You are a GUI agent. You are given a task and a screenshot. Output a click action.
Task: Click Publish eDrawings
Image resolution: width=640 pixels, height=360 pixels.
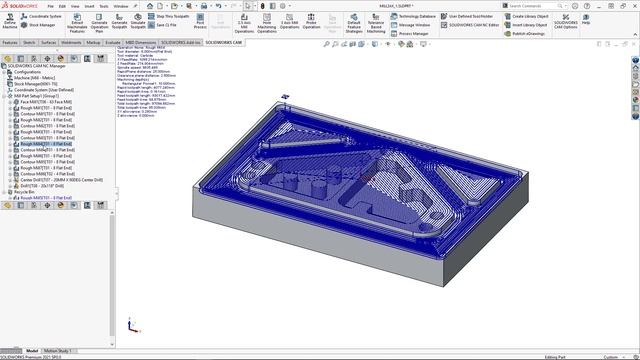point(524,34)
